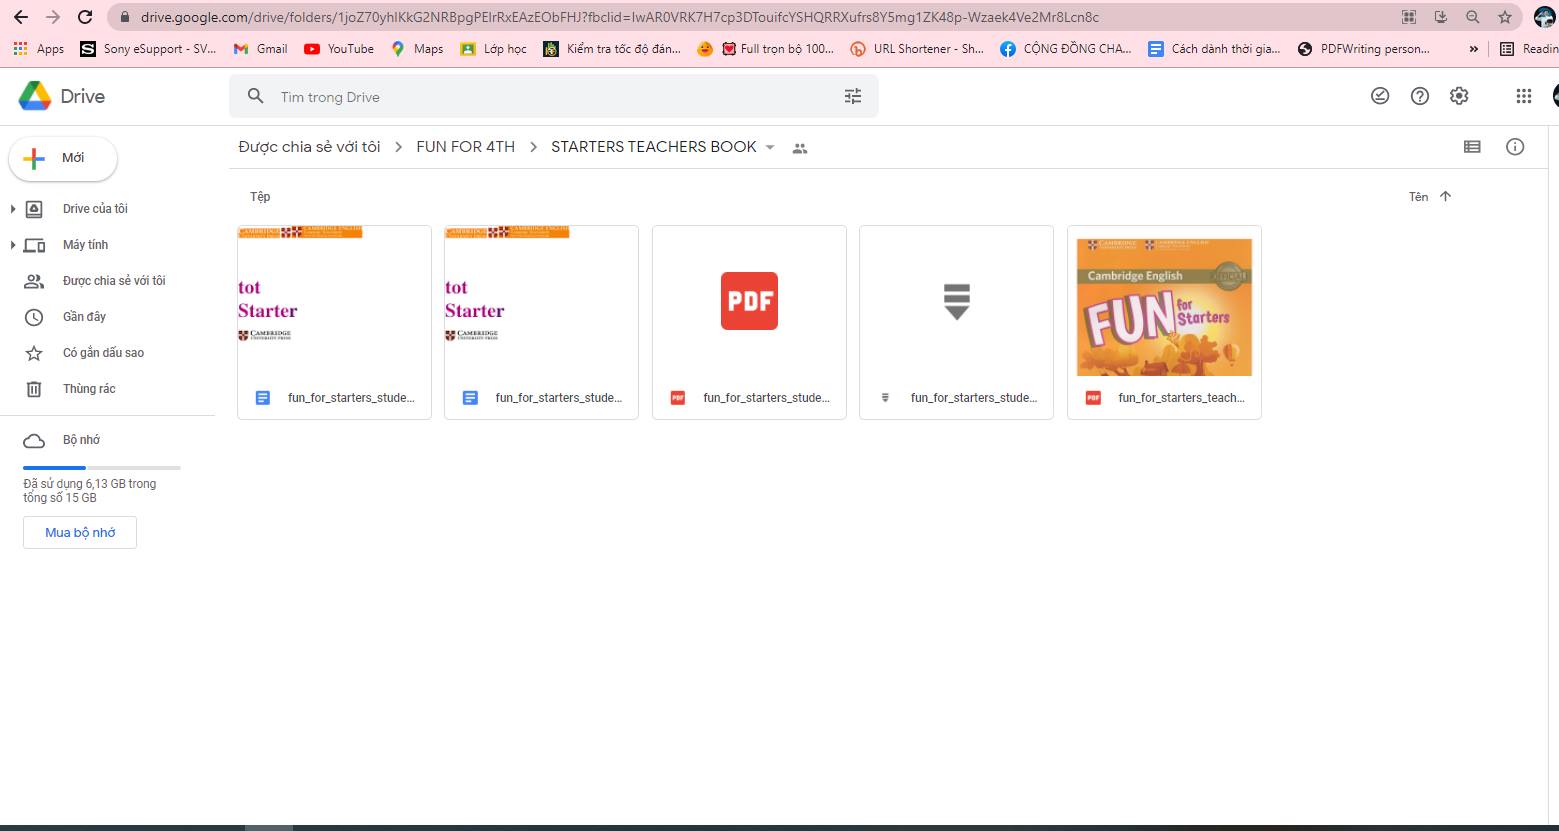The height and width of the screenshot is (831, 1559).
Task: Click Mua bộ nhớ button
Action: [80, 533]
